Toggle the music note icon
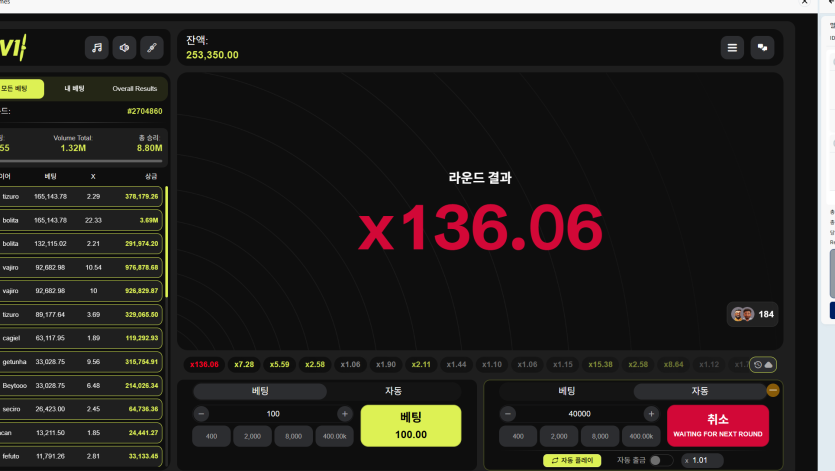 point(96,48)
